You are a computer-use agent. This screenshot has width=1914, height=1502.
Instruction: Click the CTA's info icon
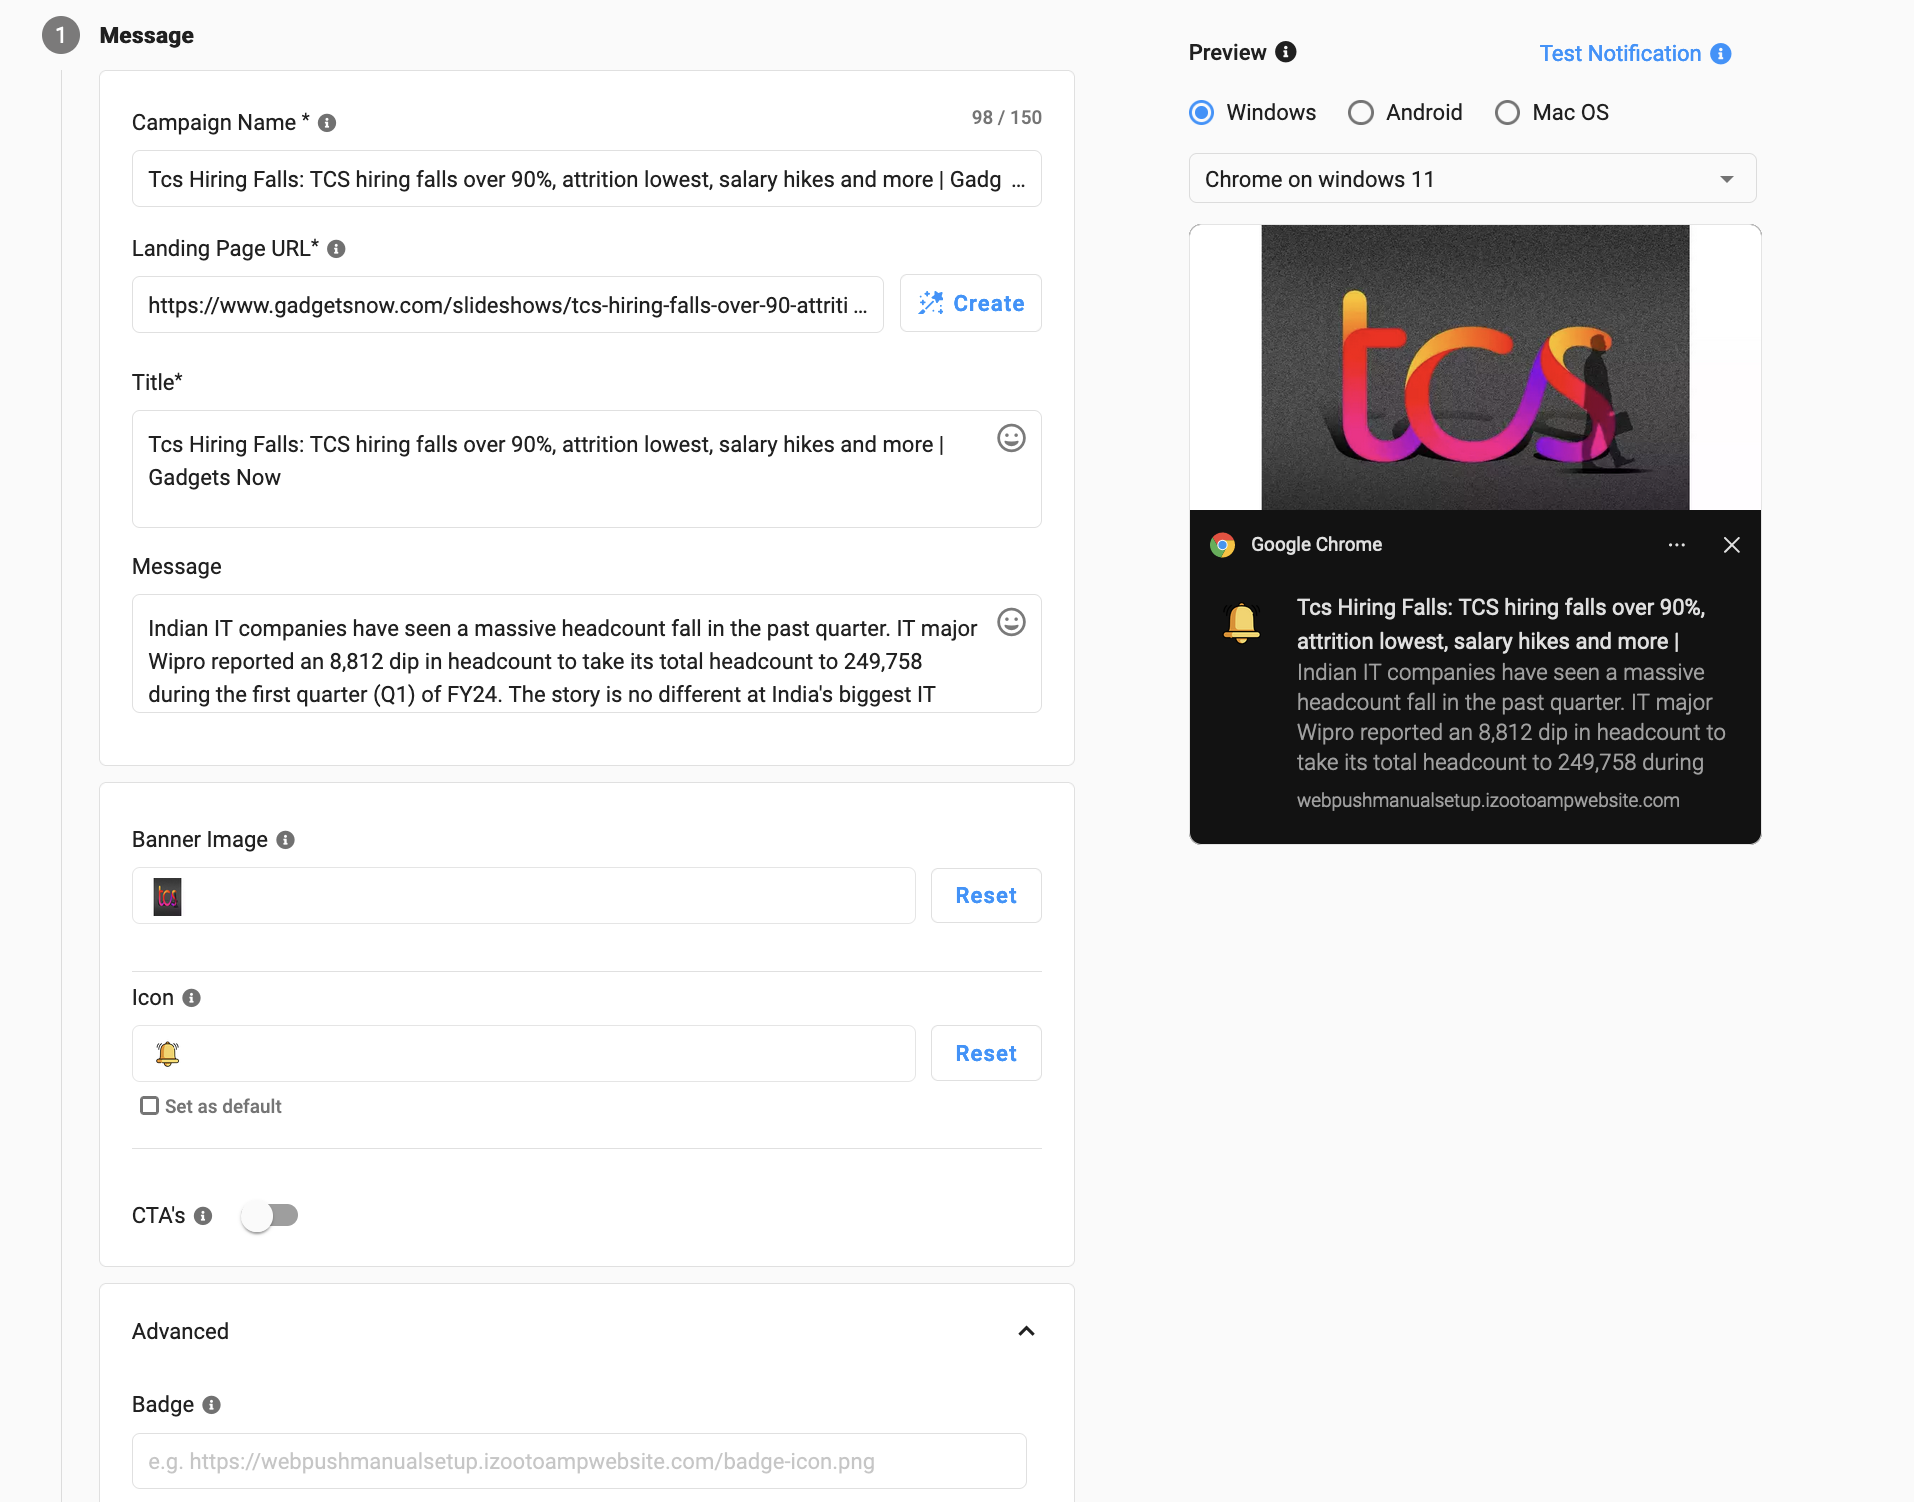[203, 1216]
